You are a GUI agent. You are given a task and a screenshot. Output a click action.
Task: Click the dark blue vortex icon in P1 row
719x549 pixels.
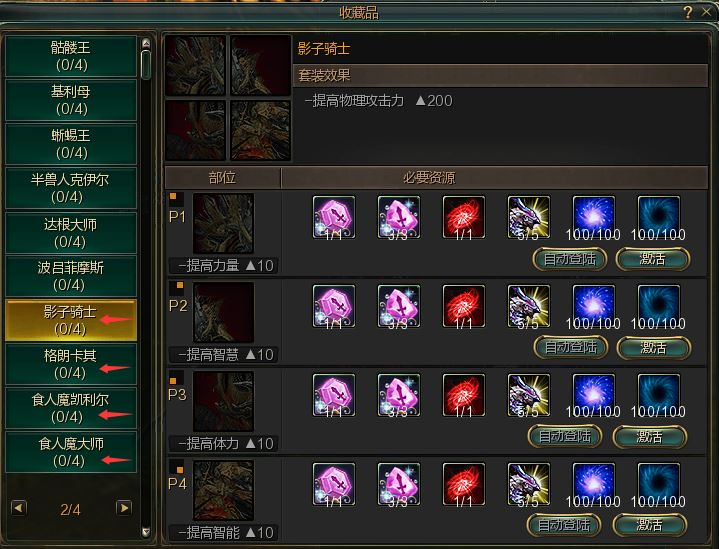658,217
